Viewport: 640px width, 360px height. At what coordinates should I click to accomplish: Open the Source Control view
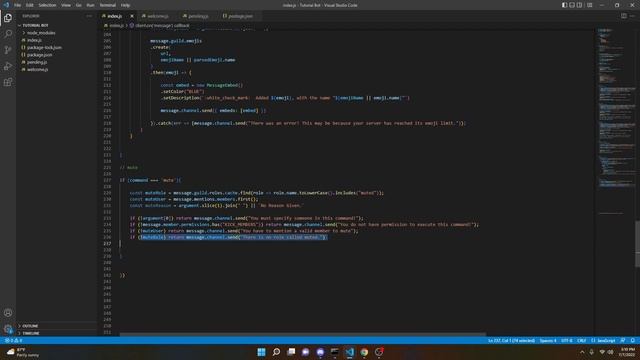(8, 50)
